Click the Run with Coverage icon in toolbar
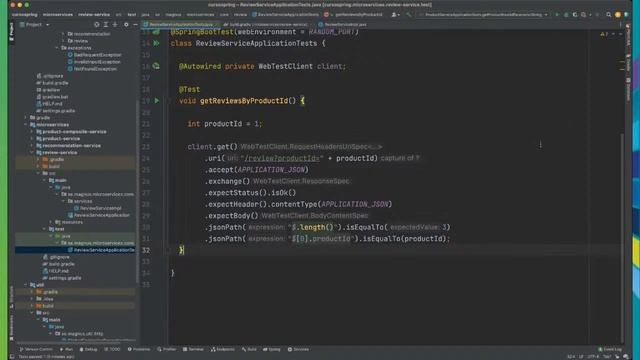 point(575,15)
